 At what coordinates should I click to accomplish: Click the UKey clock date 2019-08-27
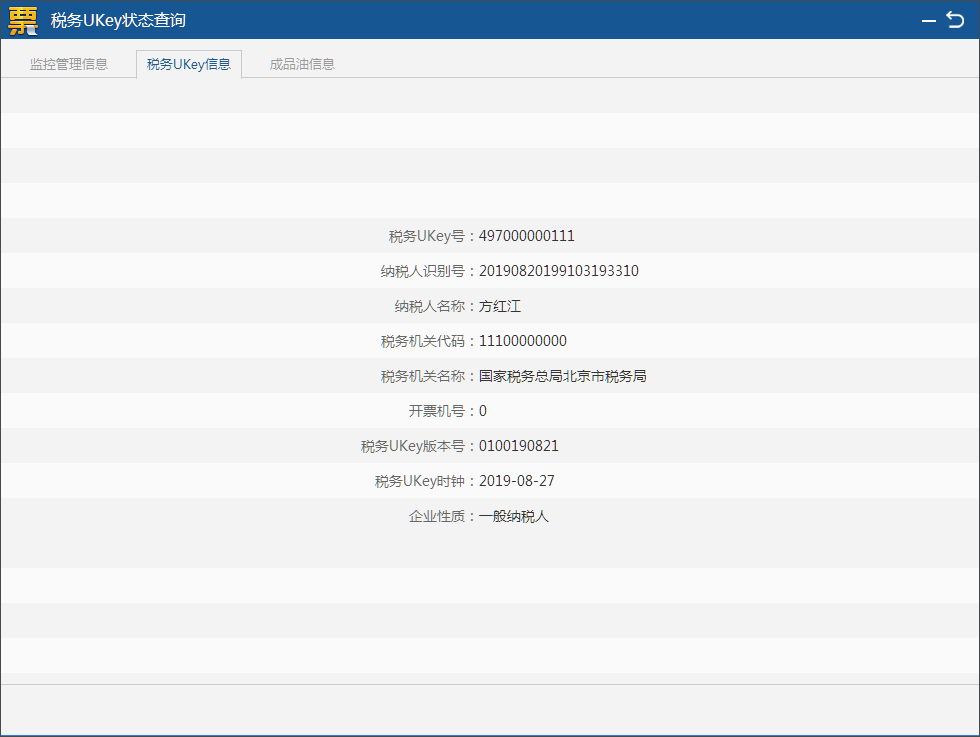click(x=517, y=481)
